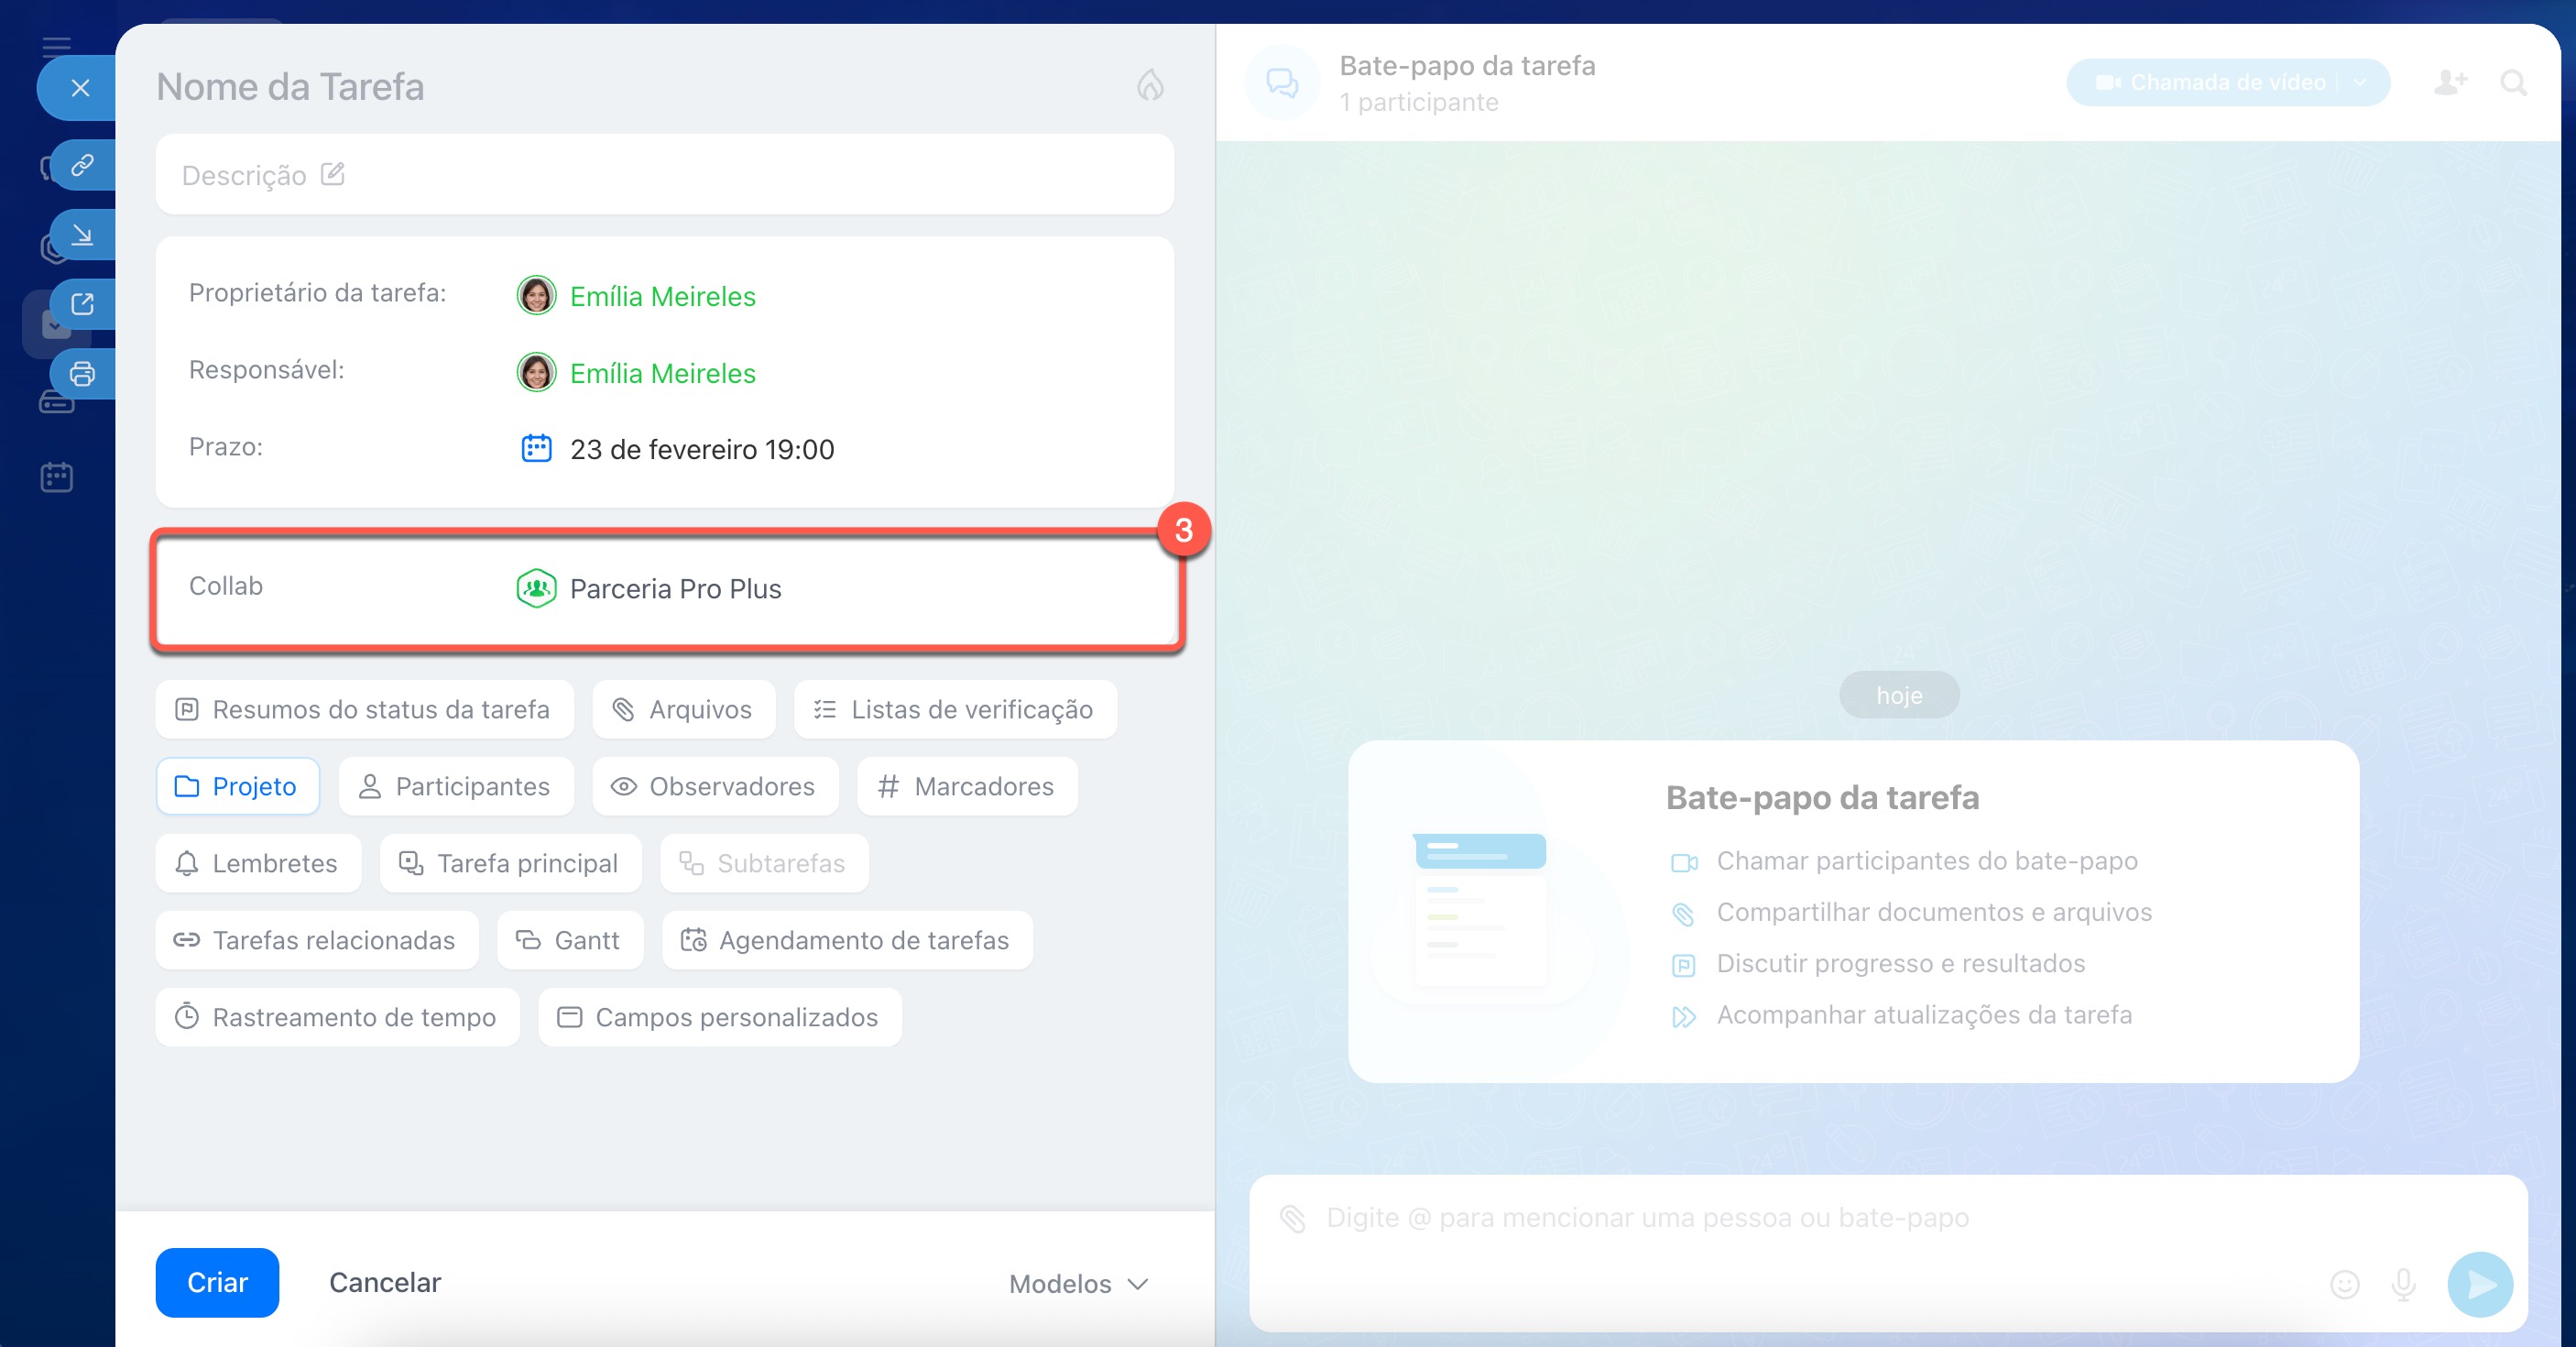Click the chat search magnifier icon
The height and width of the screenshot is (1347, 2576).
(x=2513, y=82)
